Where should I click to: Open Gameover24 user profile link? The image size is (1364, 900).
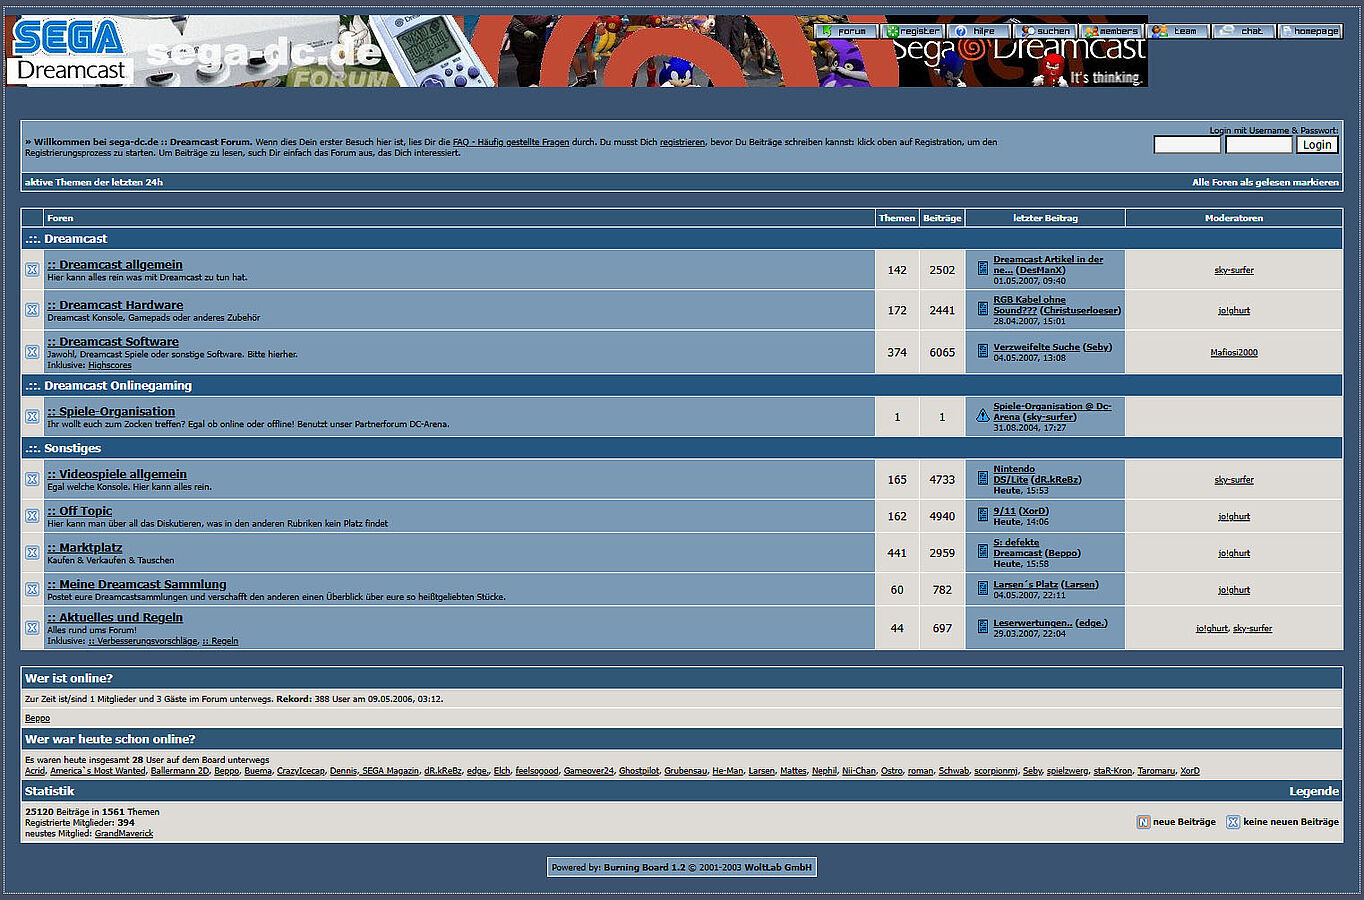point(589,771)
